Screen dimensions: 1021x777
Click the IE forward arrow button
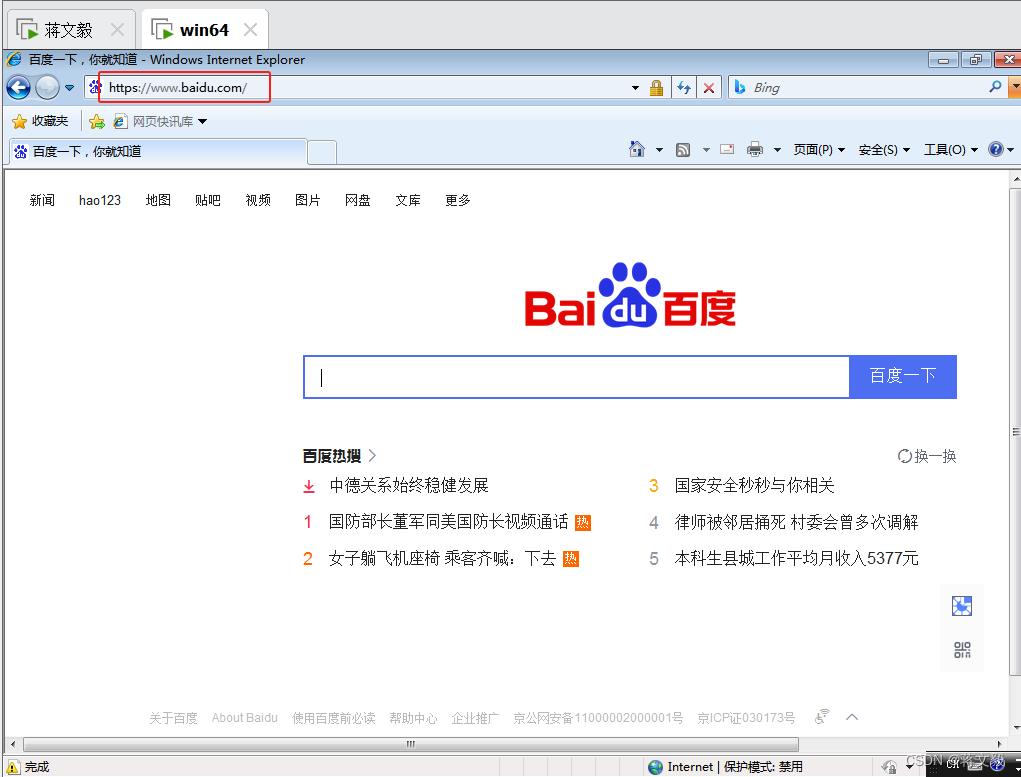[x=47, y=87]
